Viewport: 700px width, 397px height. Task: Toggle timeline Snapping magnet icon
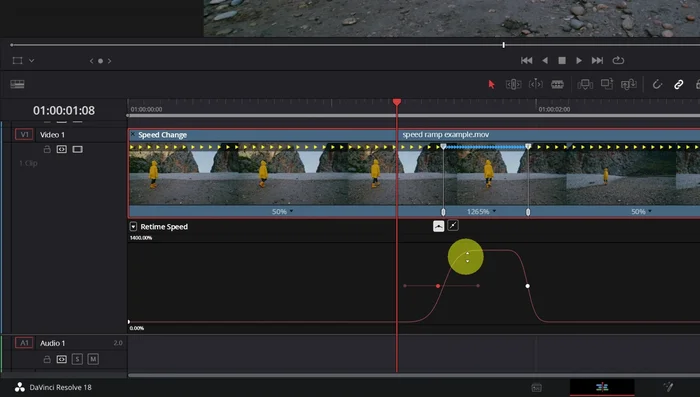(x=657, y=84)
